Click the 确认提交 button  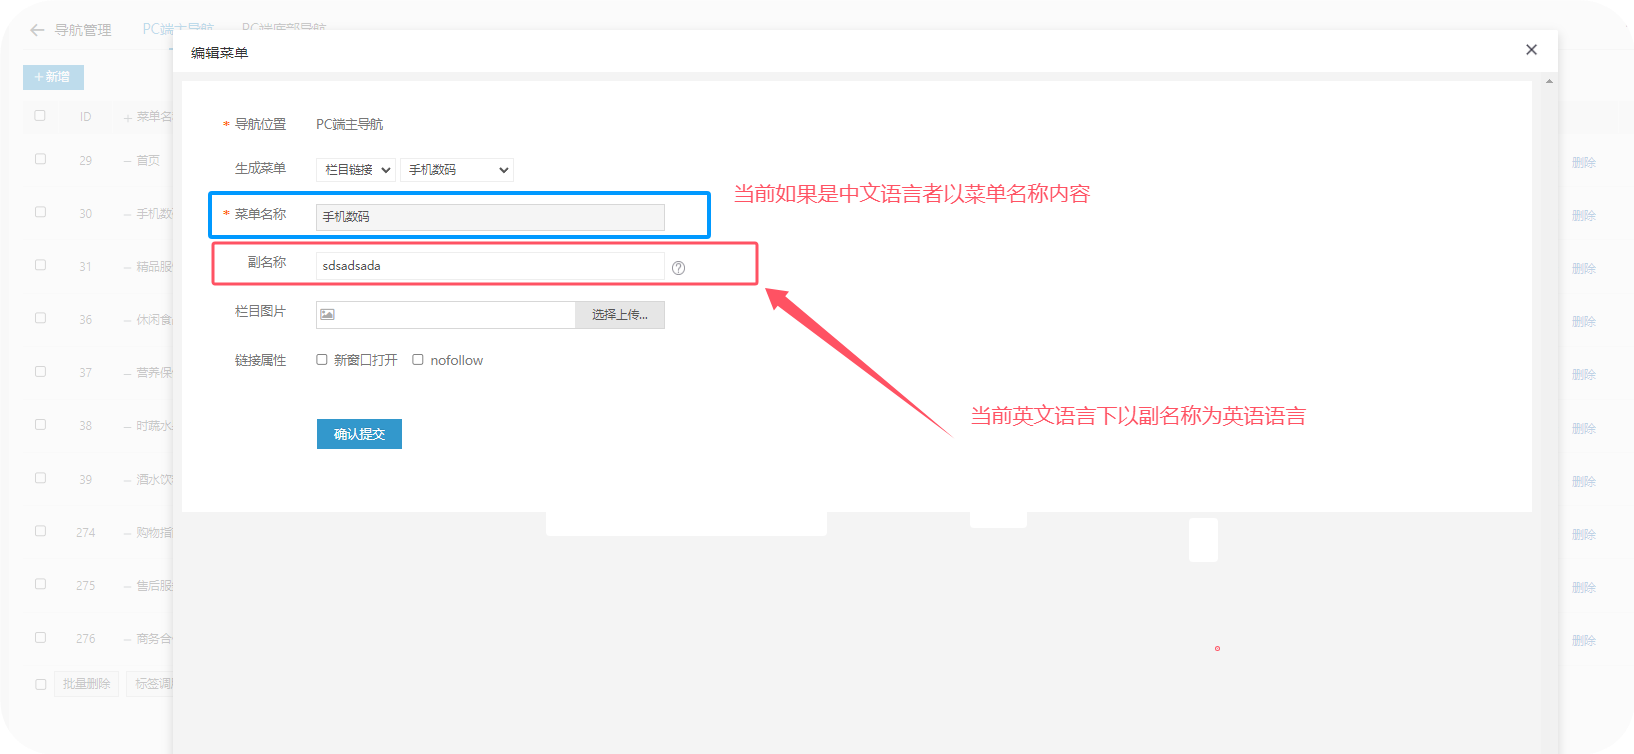pyautogui.click(x=359, y=434)
